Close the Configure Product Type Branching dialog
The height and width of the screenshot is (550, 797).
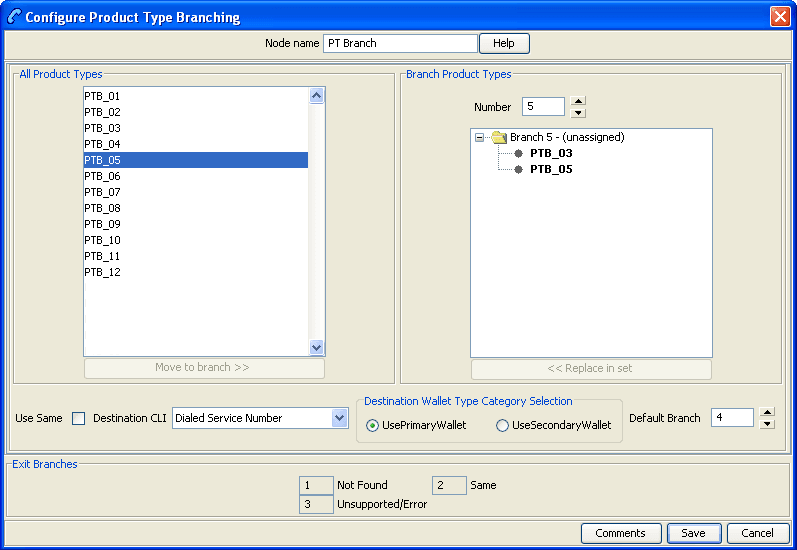(x=780, y=17)
